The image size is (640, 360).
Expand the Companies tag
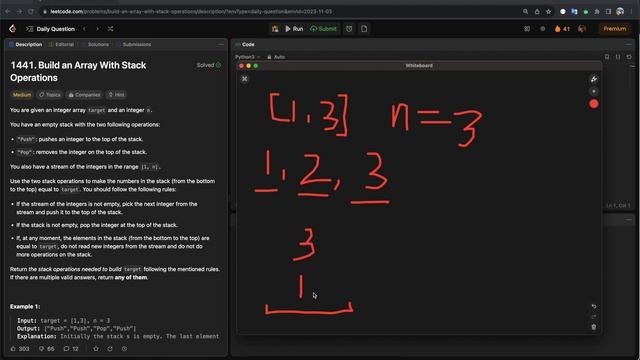(84, 95)
